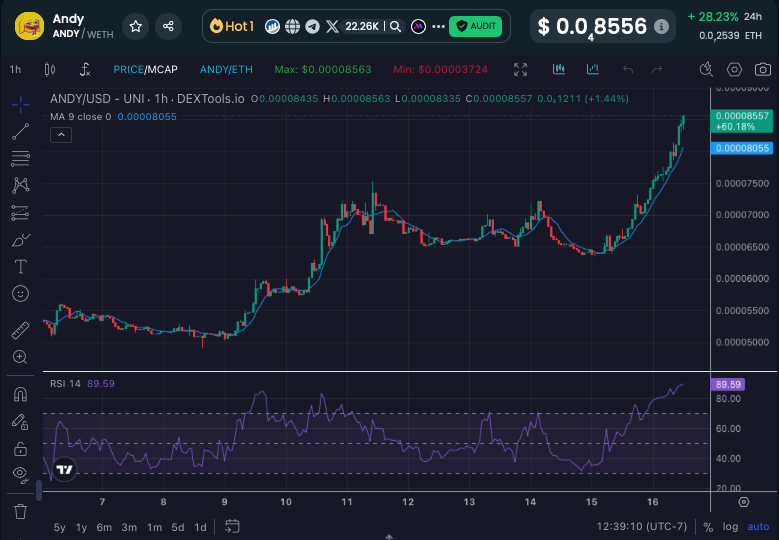Open the Telegram channel icon

coord(312,26)
